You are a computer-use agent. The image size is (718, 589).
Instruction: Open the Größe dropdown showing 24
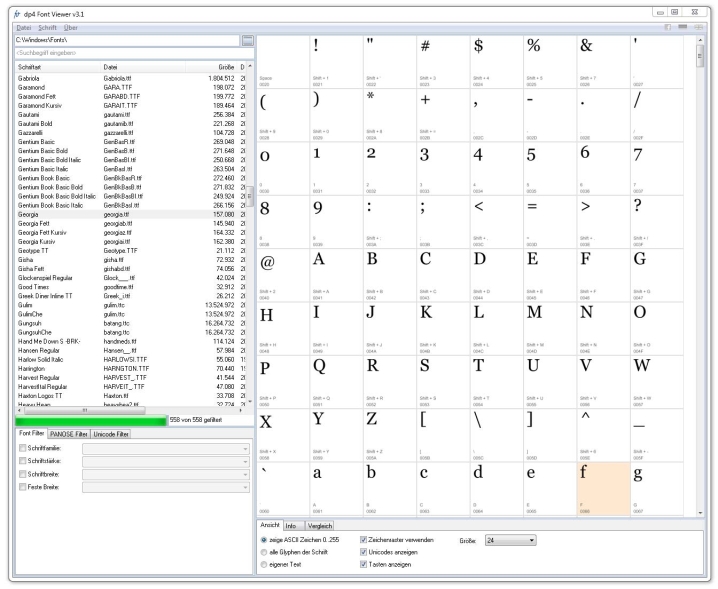(x=509, y=540)
